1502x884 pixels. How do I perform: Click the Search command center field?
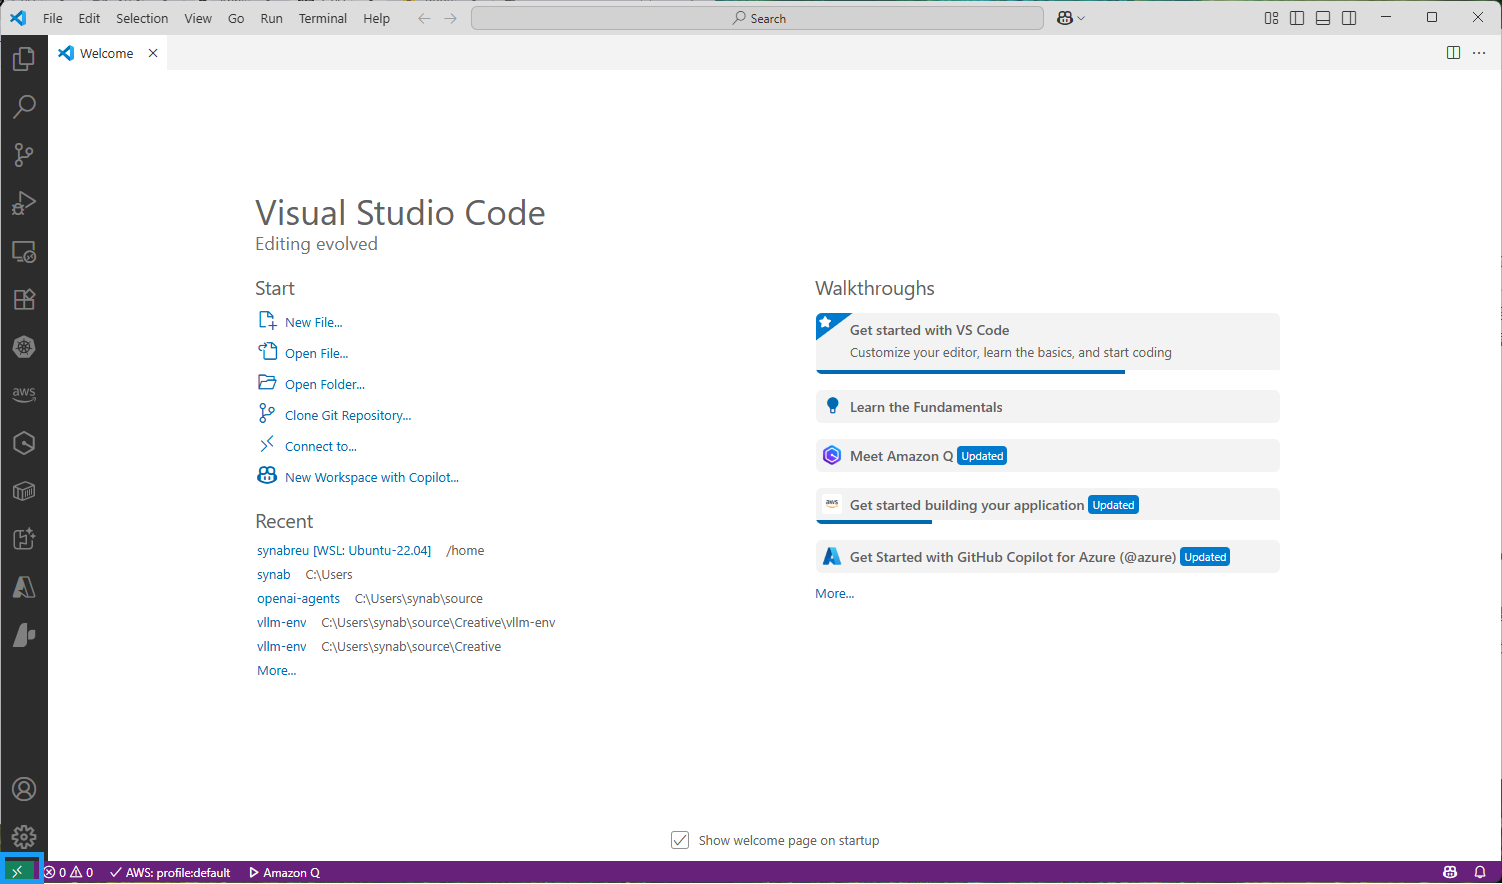pos(757,18)
